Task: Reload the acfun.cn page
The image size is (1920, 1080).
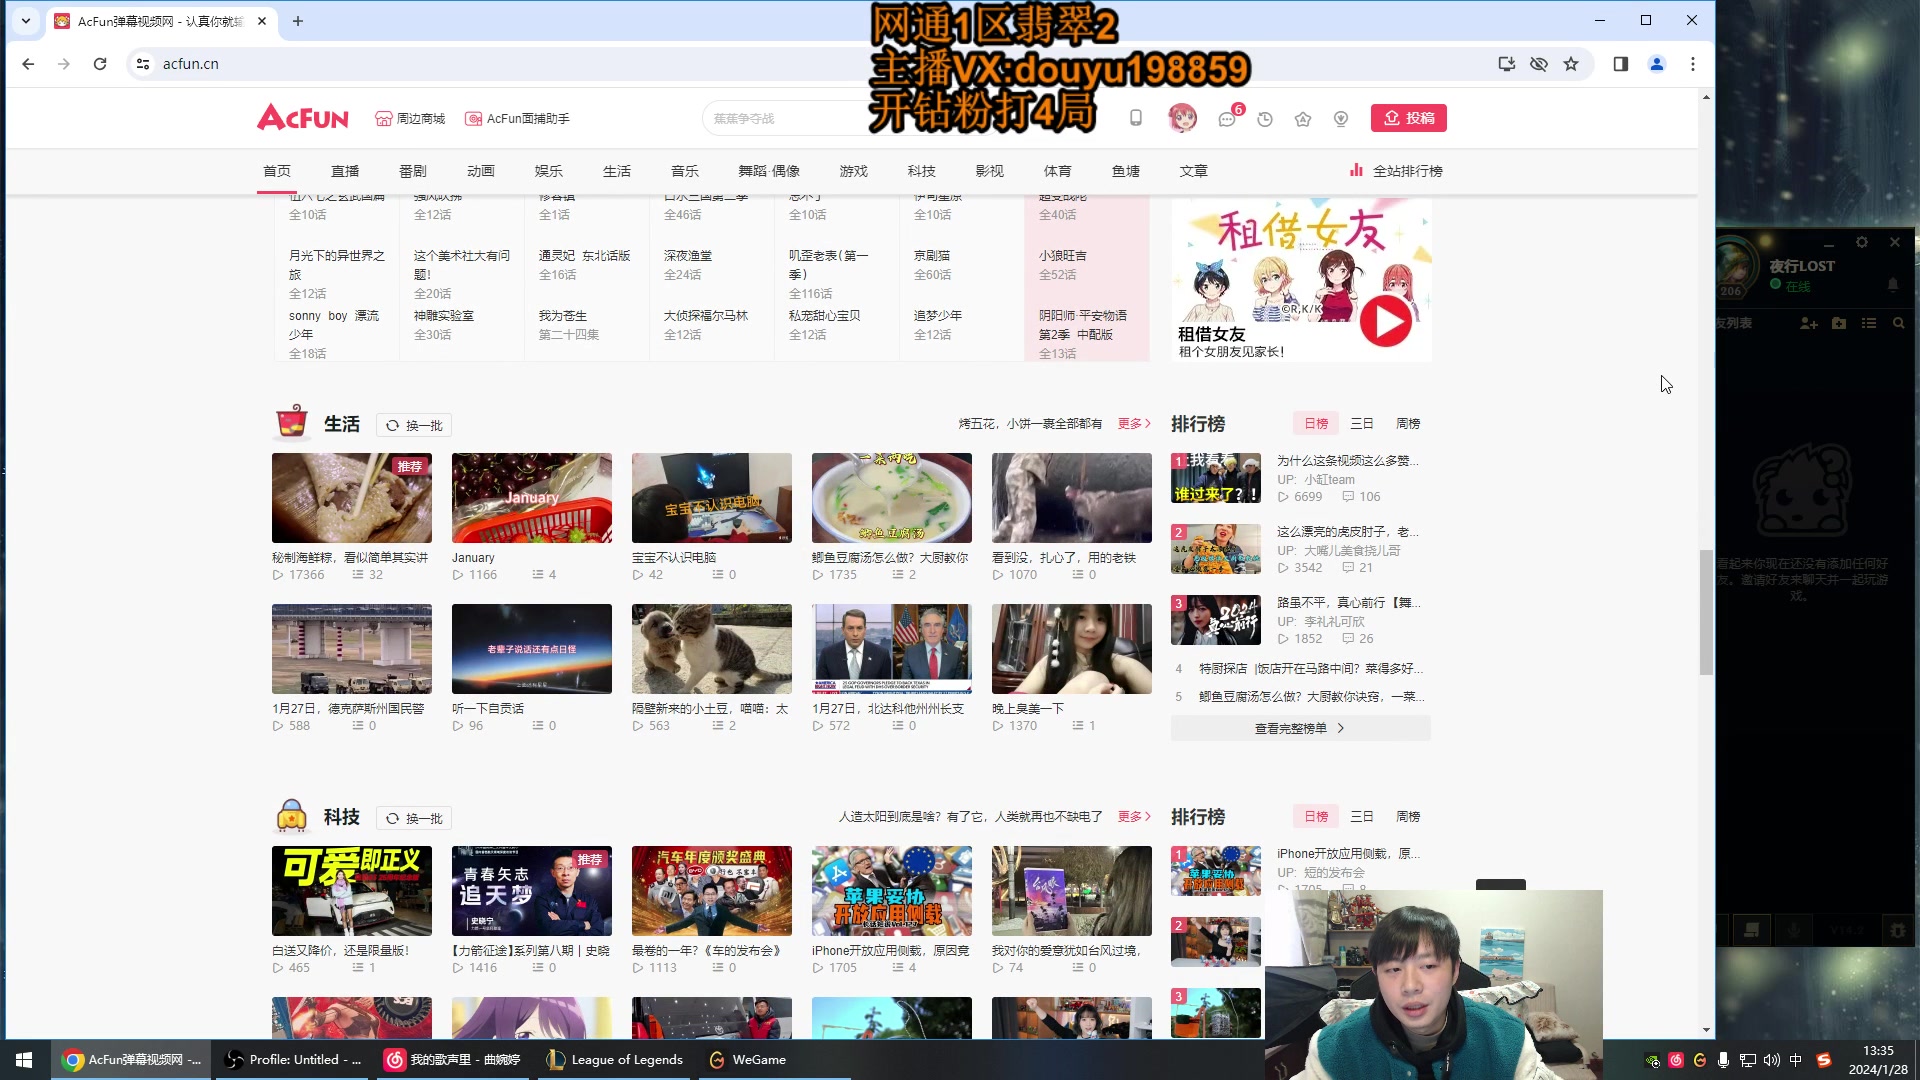Action: pos(100,64)
